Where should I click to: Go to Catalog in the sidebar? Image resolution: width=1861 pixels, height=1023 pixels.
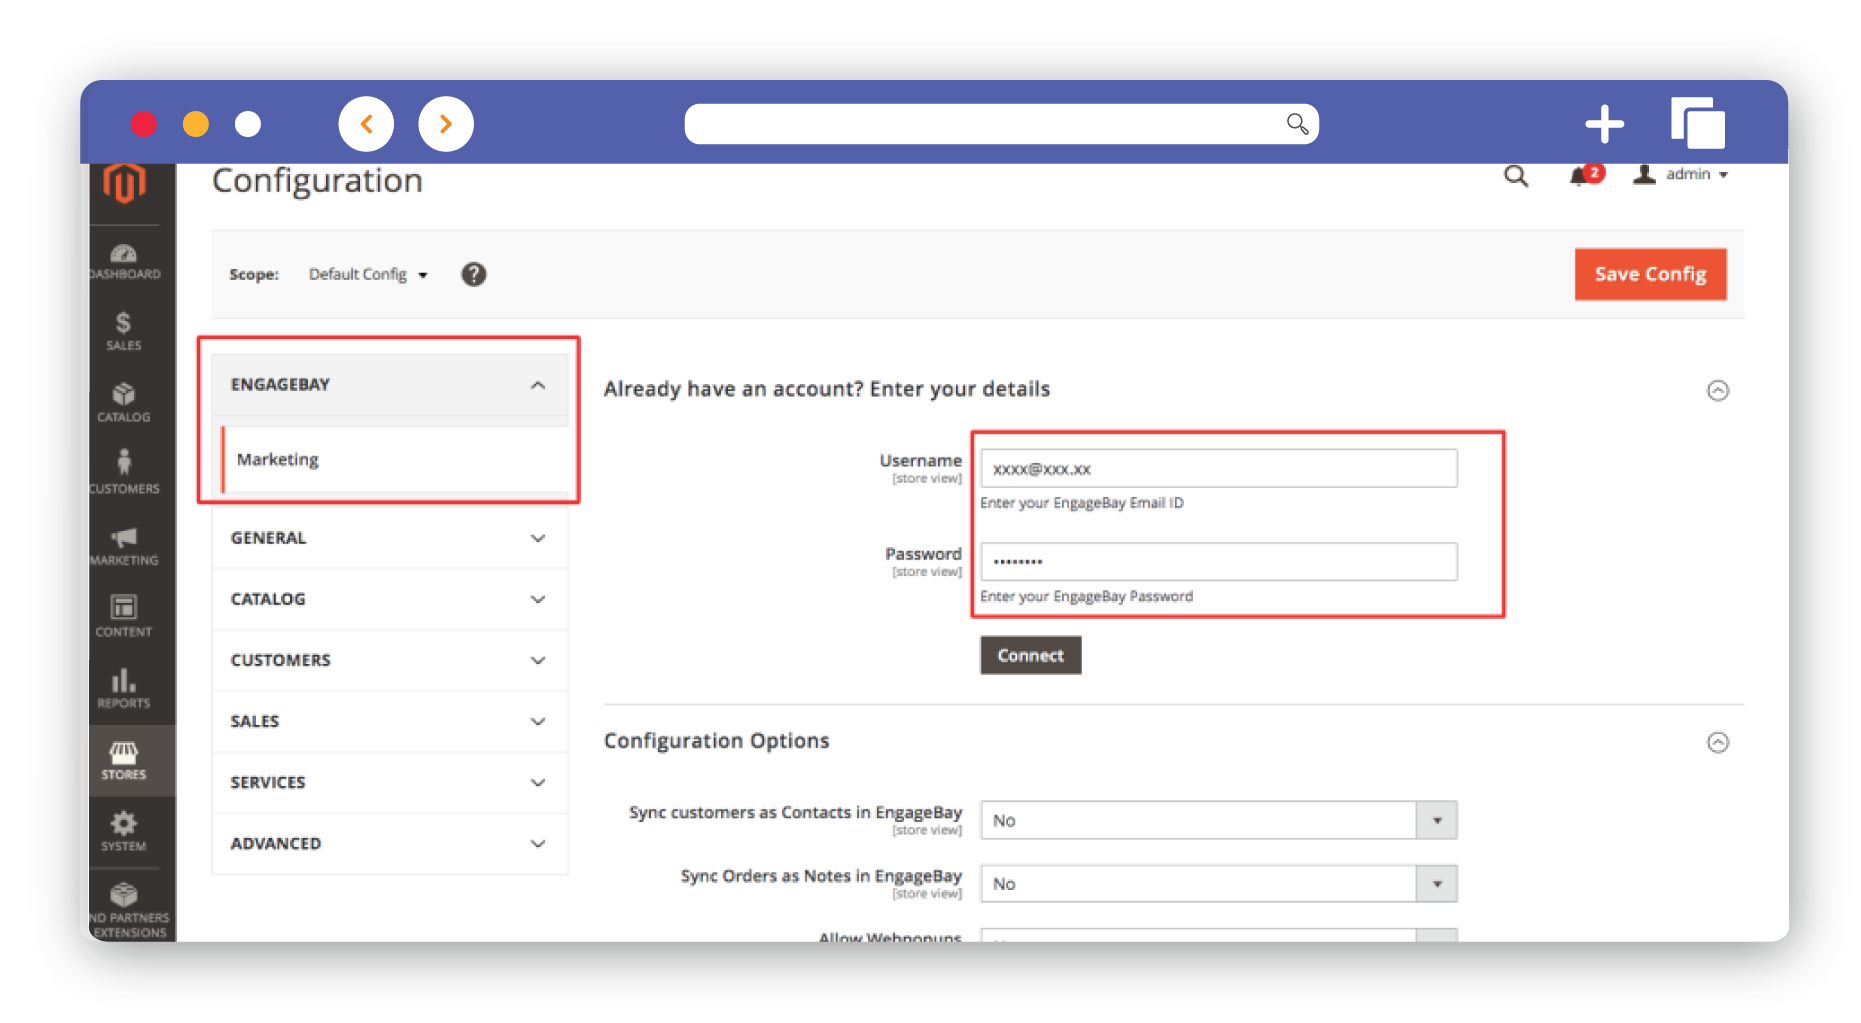[x=124, y=402]
